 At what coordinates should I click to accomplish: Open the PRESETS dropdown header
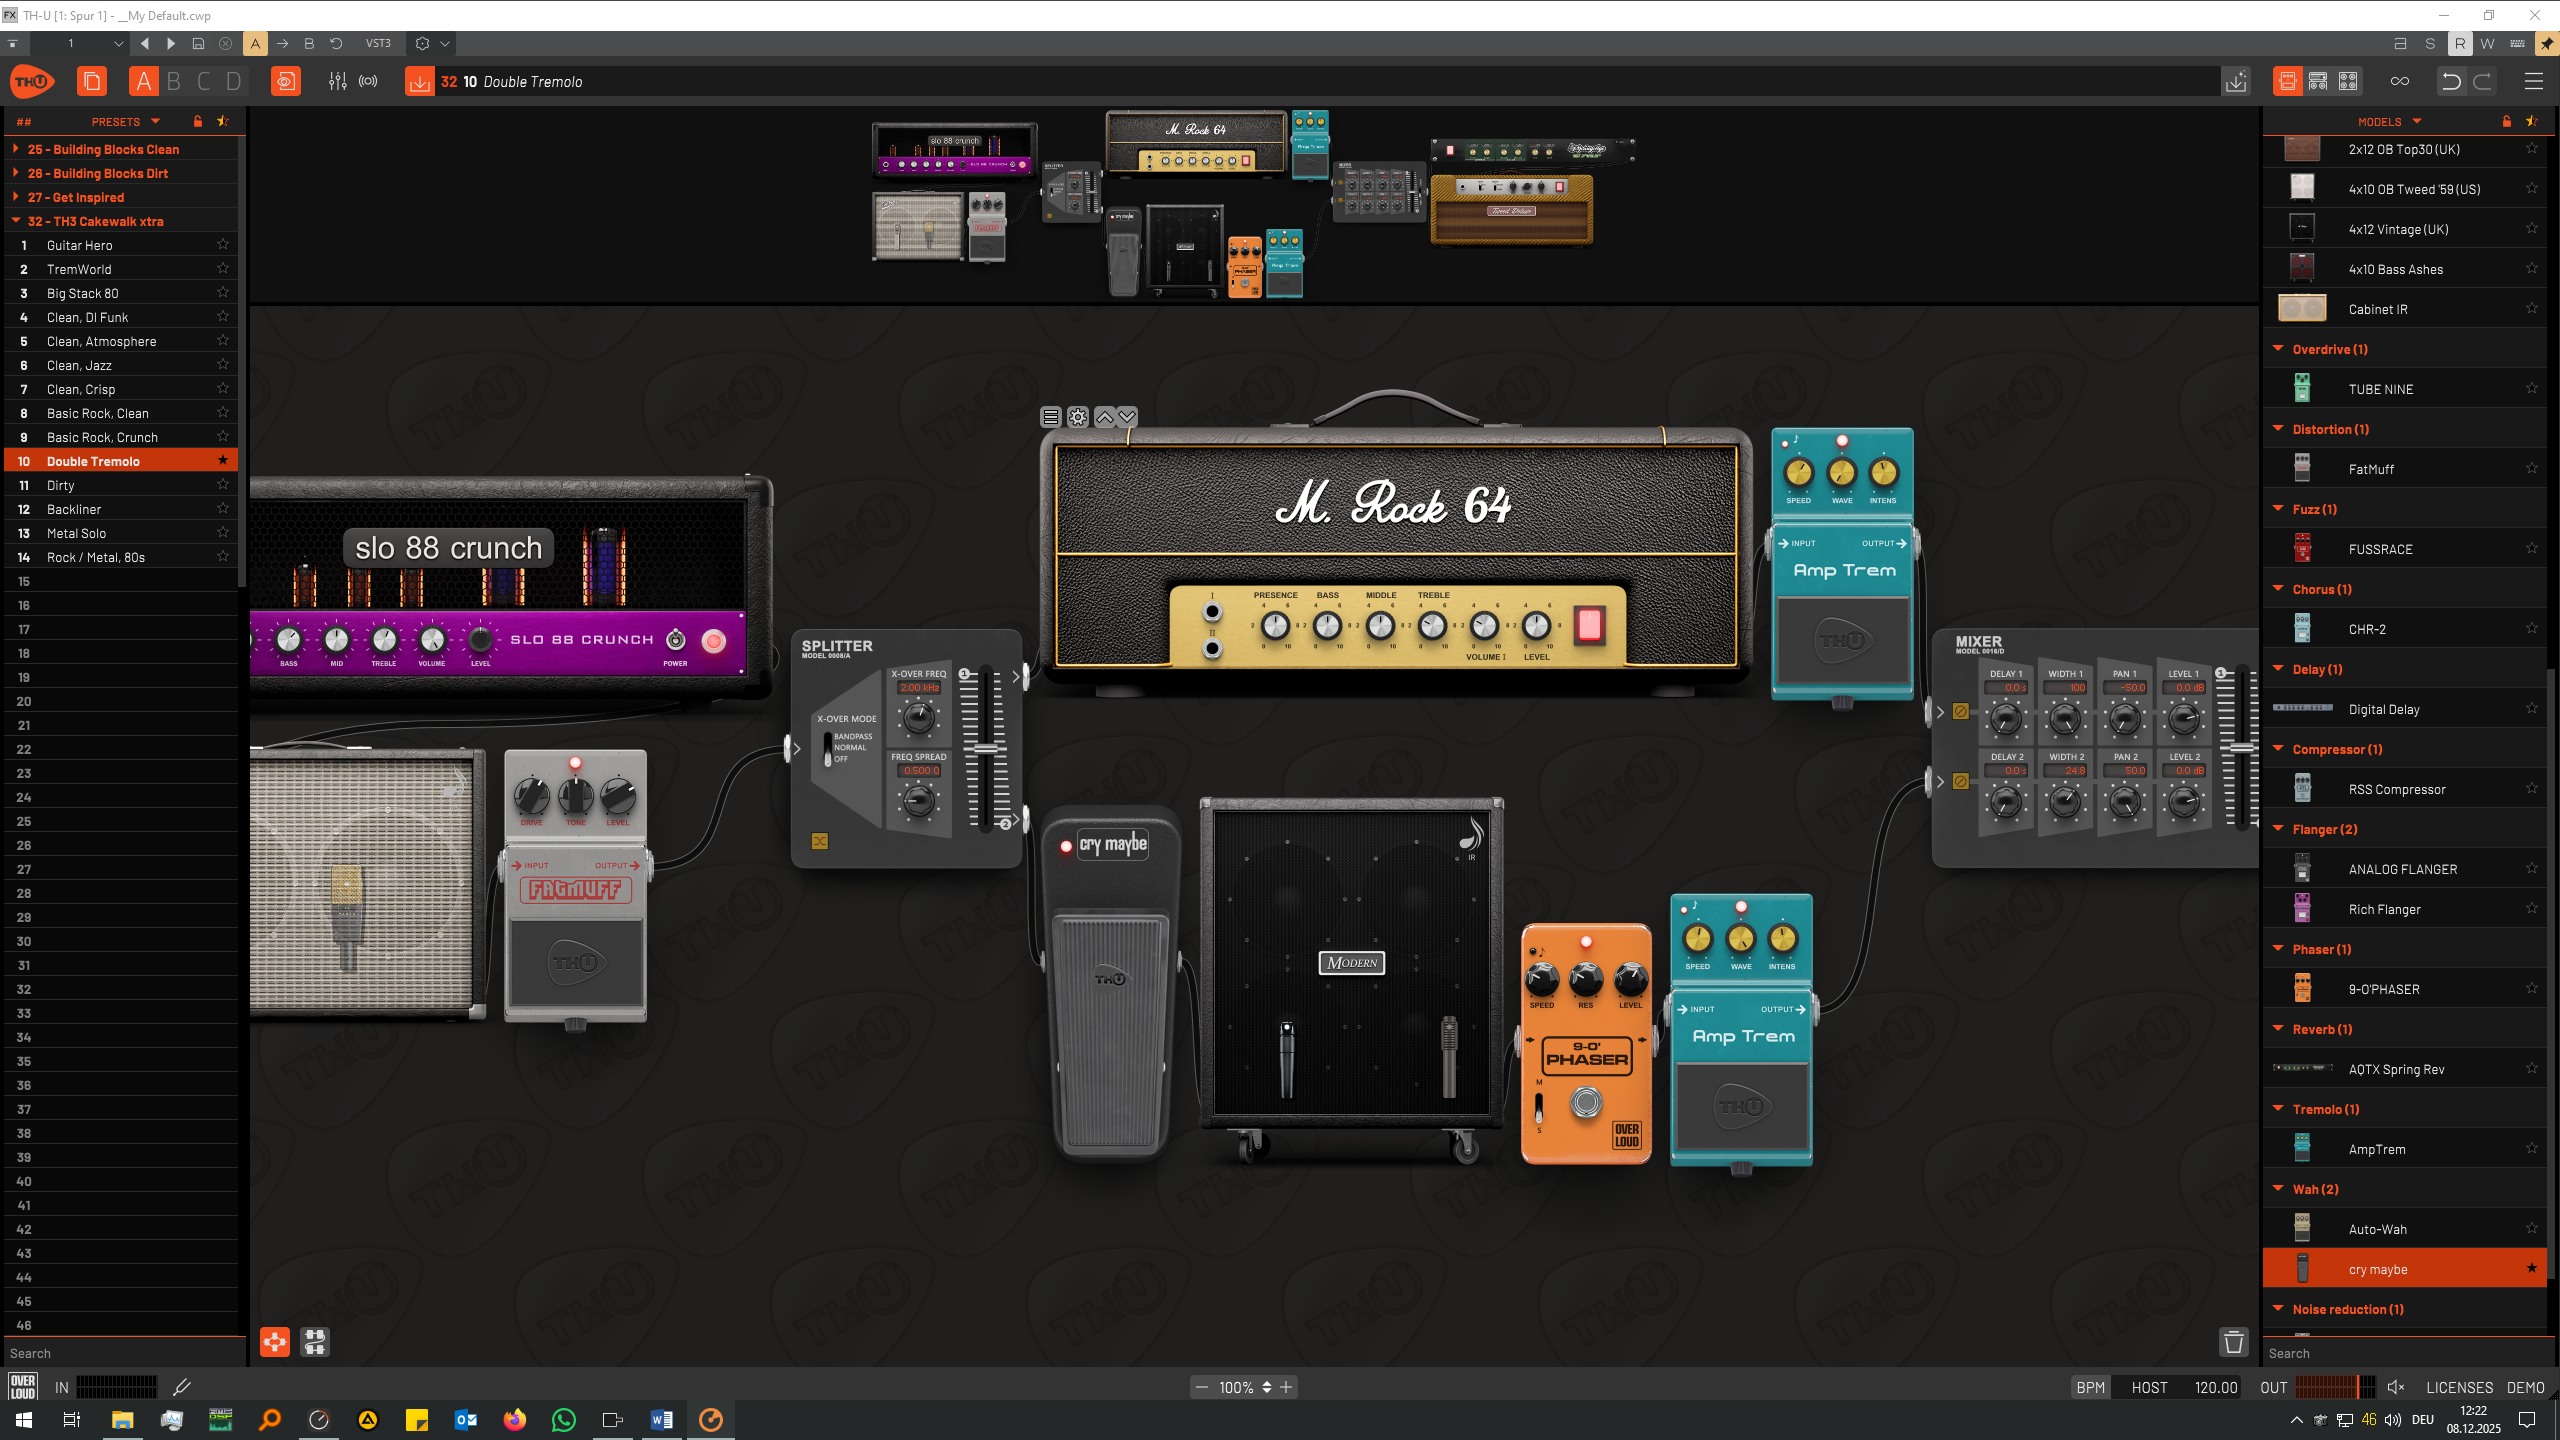click(126, 121)
